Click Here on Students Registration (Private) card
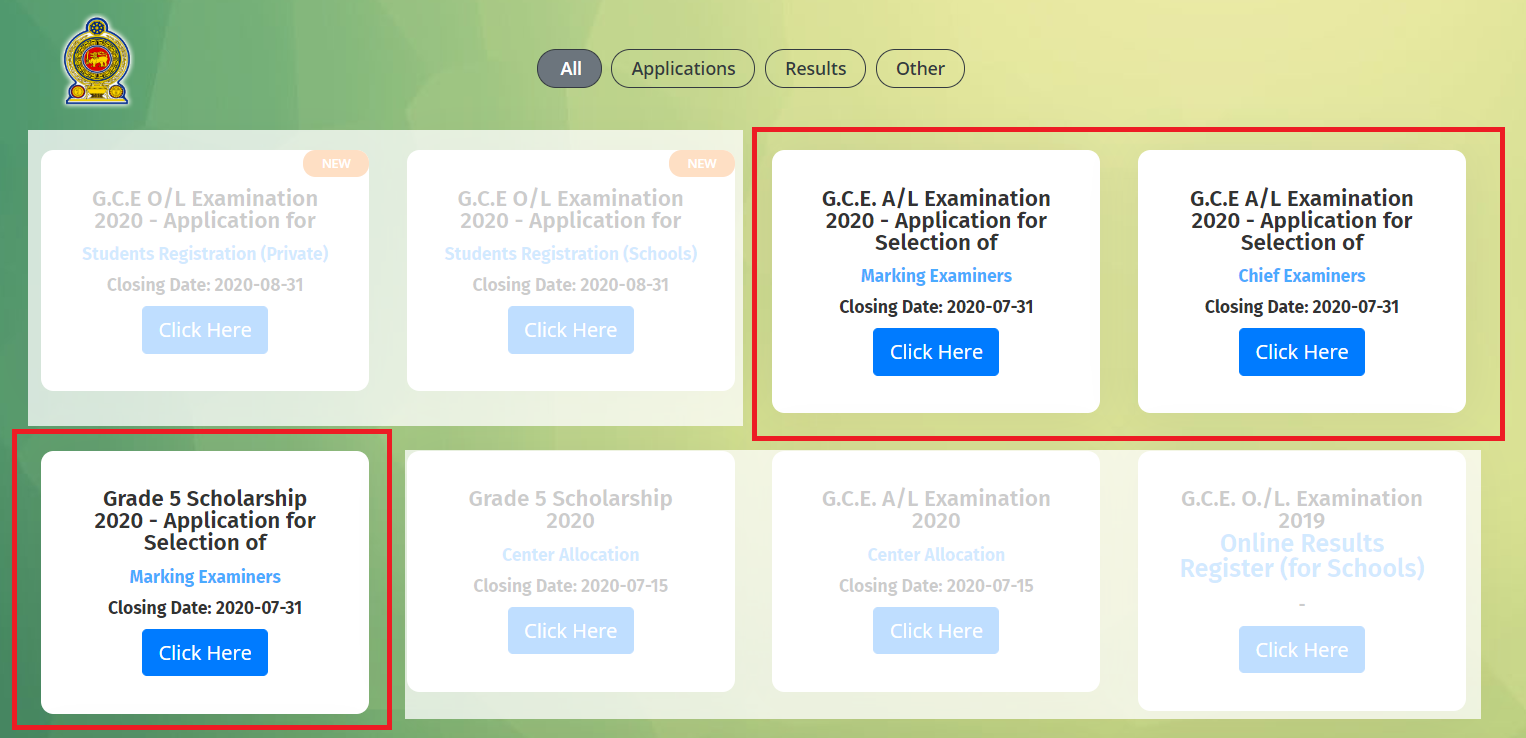The height and width of the screenshot is (738, 1526). pos(204,329)
